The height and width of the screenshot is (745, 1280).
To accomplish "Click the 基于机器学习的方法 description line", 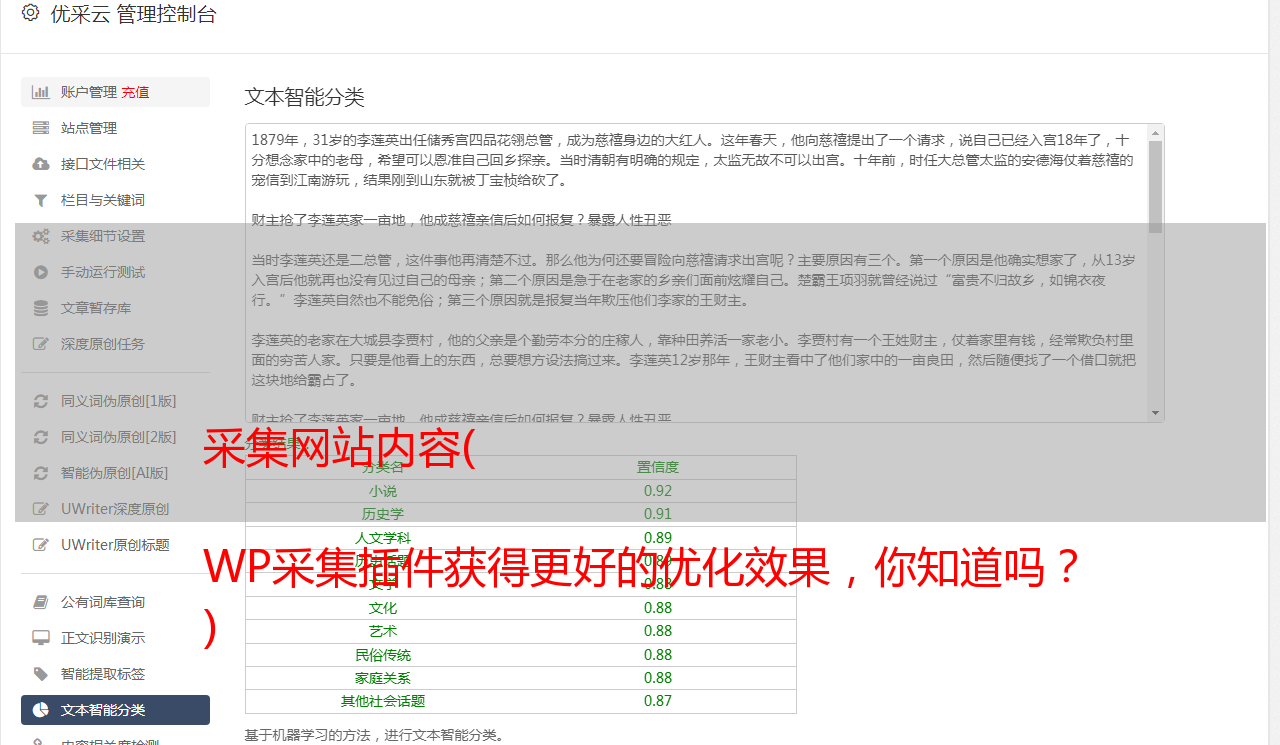I will click(x=375, y=735).
